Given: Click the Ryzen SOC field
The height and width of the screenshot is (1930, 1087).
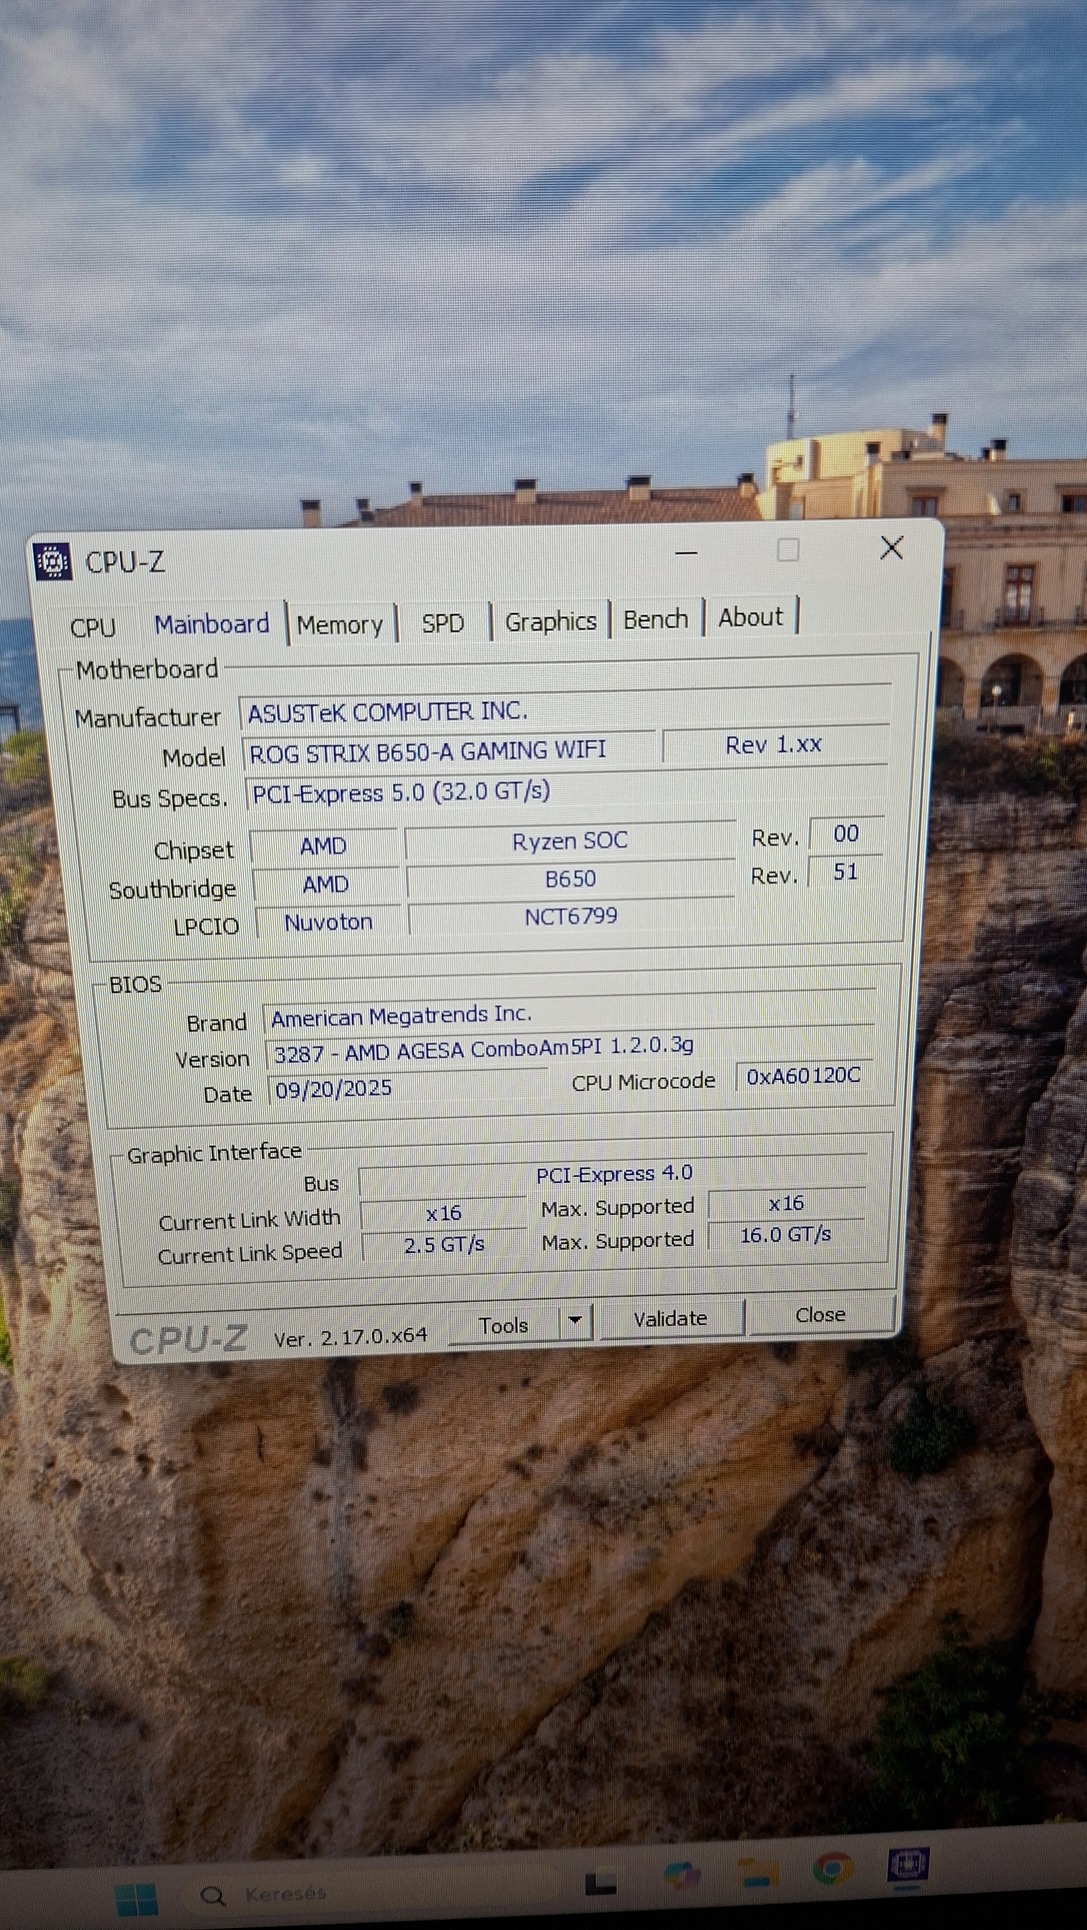Looking at the screenshot, I should 570,841.
